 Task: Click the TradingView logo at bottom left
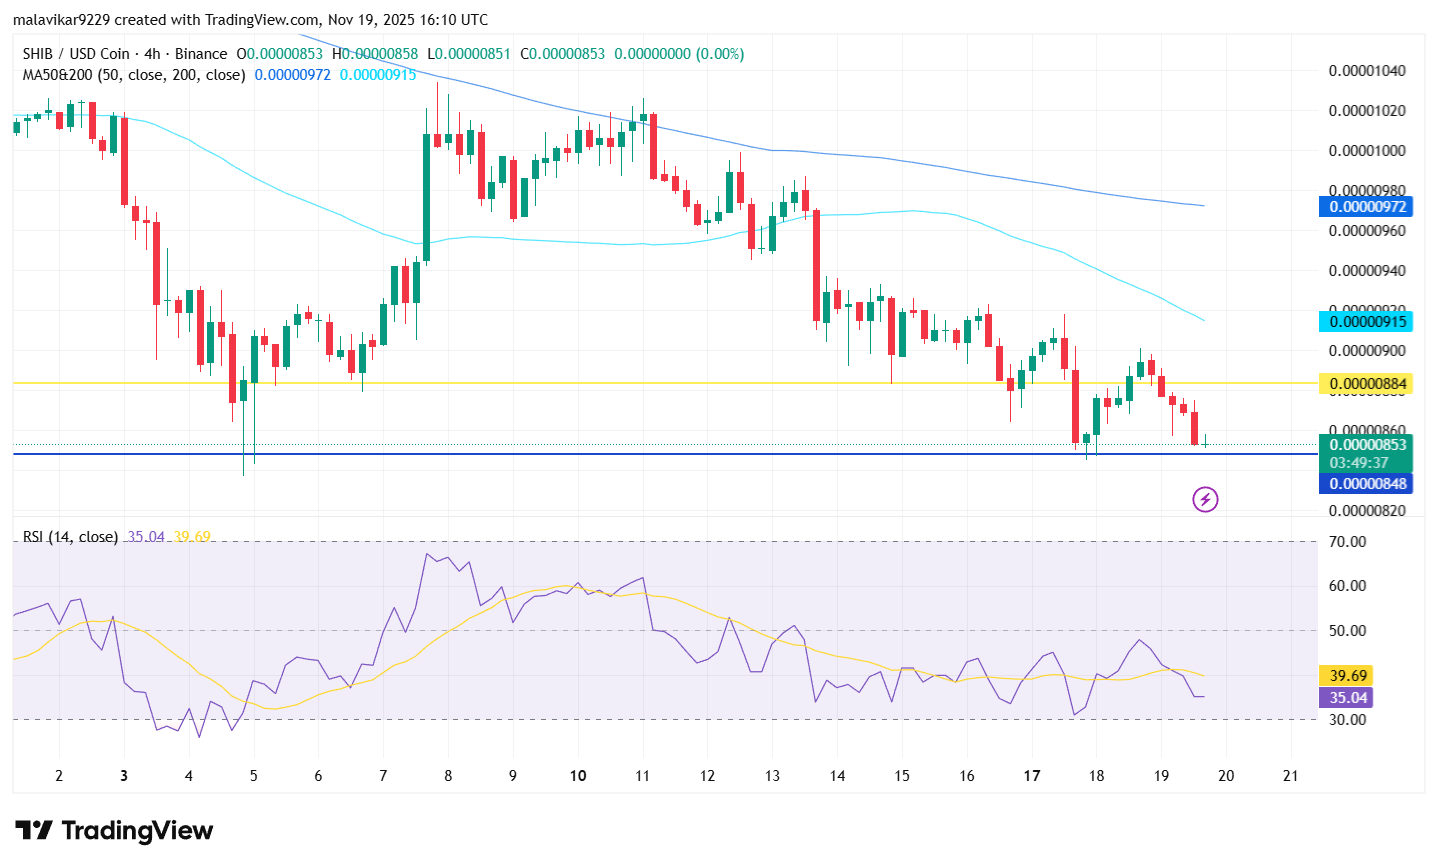(114, 831)
